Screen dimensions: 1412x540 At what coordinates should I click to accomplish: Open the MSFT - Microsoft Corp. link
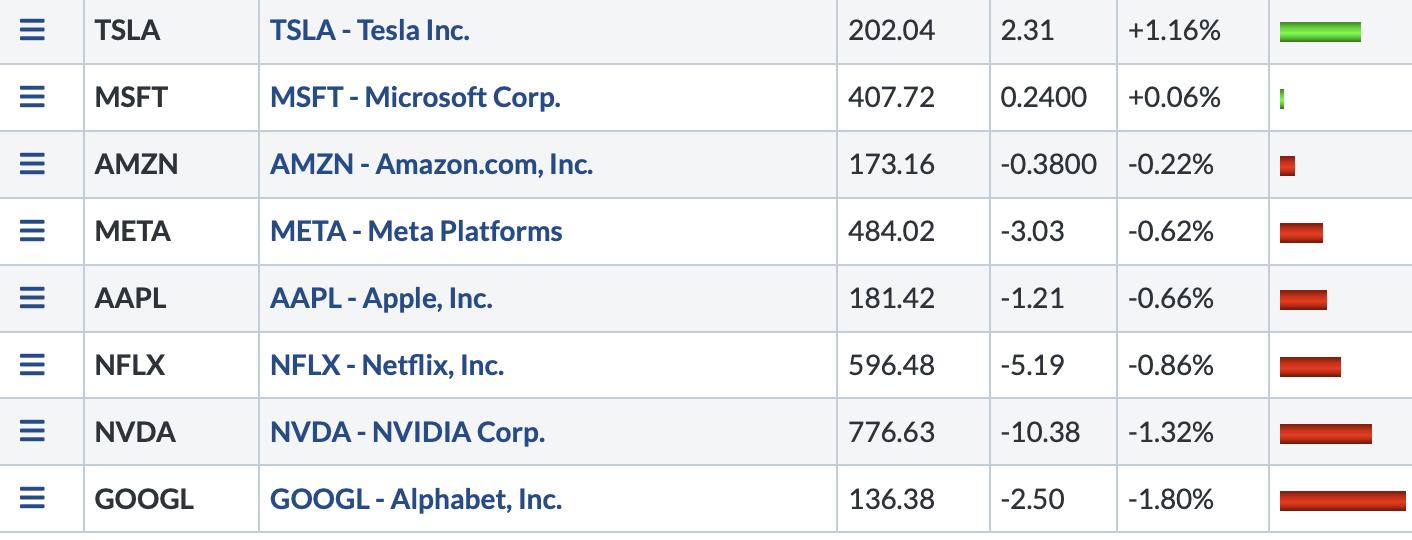(415, 98)
